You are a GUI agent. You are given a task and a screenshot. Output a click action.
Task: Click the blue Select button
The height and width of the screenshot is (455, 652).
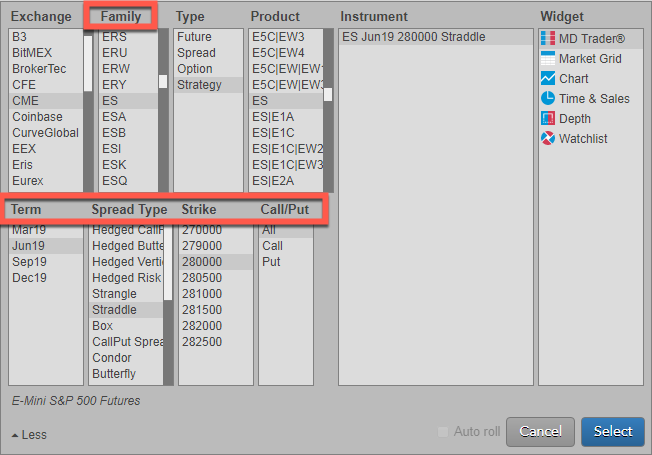pos(612,432)
